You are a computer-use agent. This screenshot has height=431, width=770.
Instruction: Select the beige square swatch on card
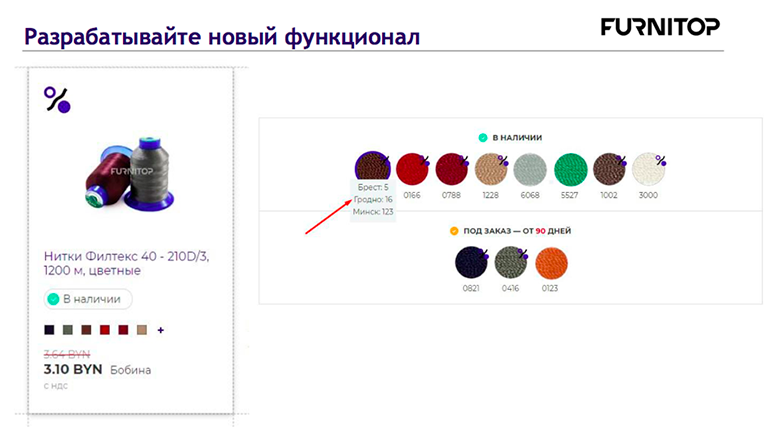click(x=142, y=330)
